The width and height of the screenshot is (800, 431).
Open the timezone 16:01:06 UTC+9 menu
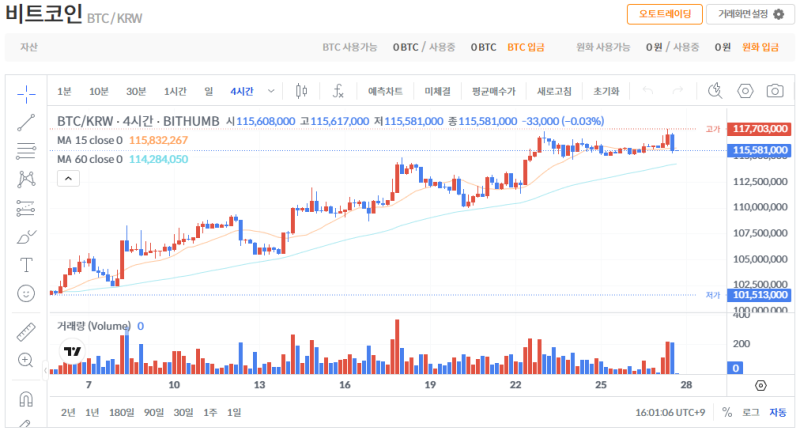coord(670,412)
